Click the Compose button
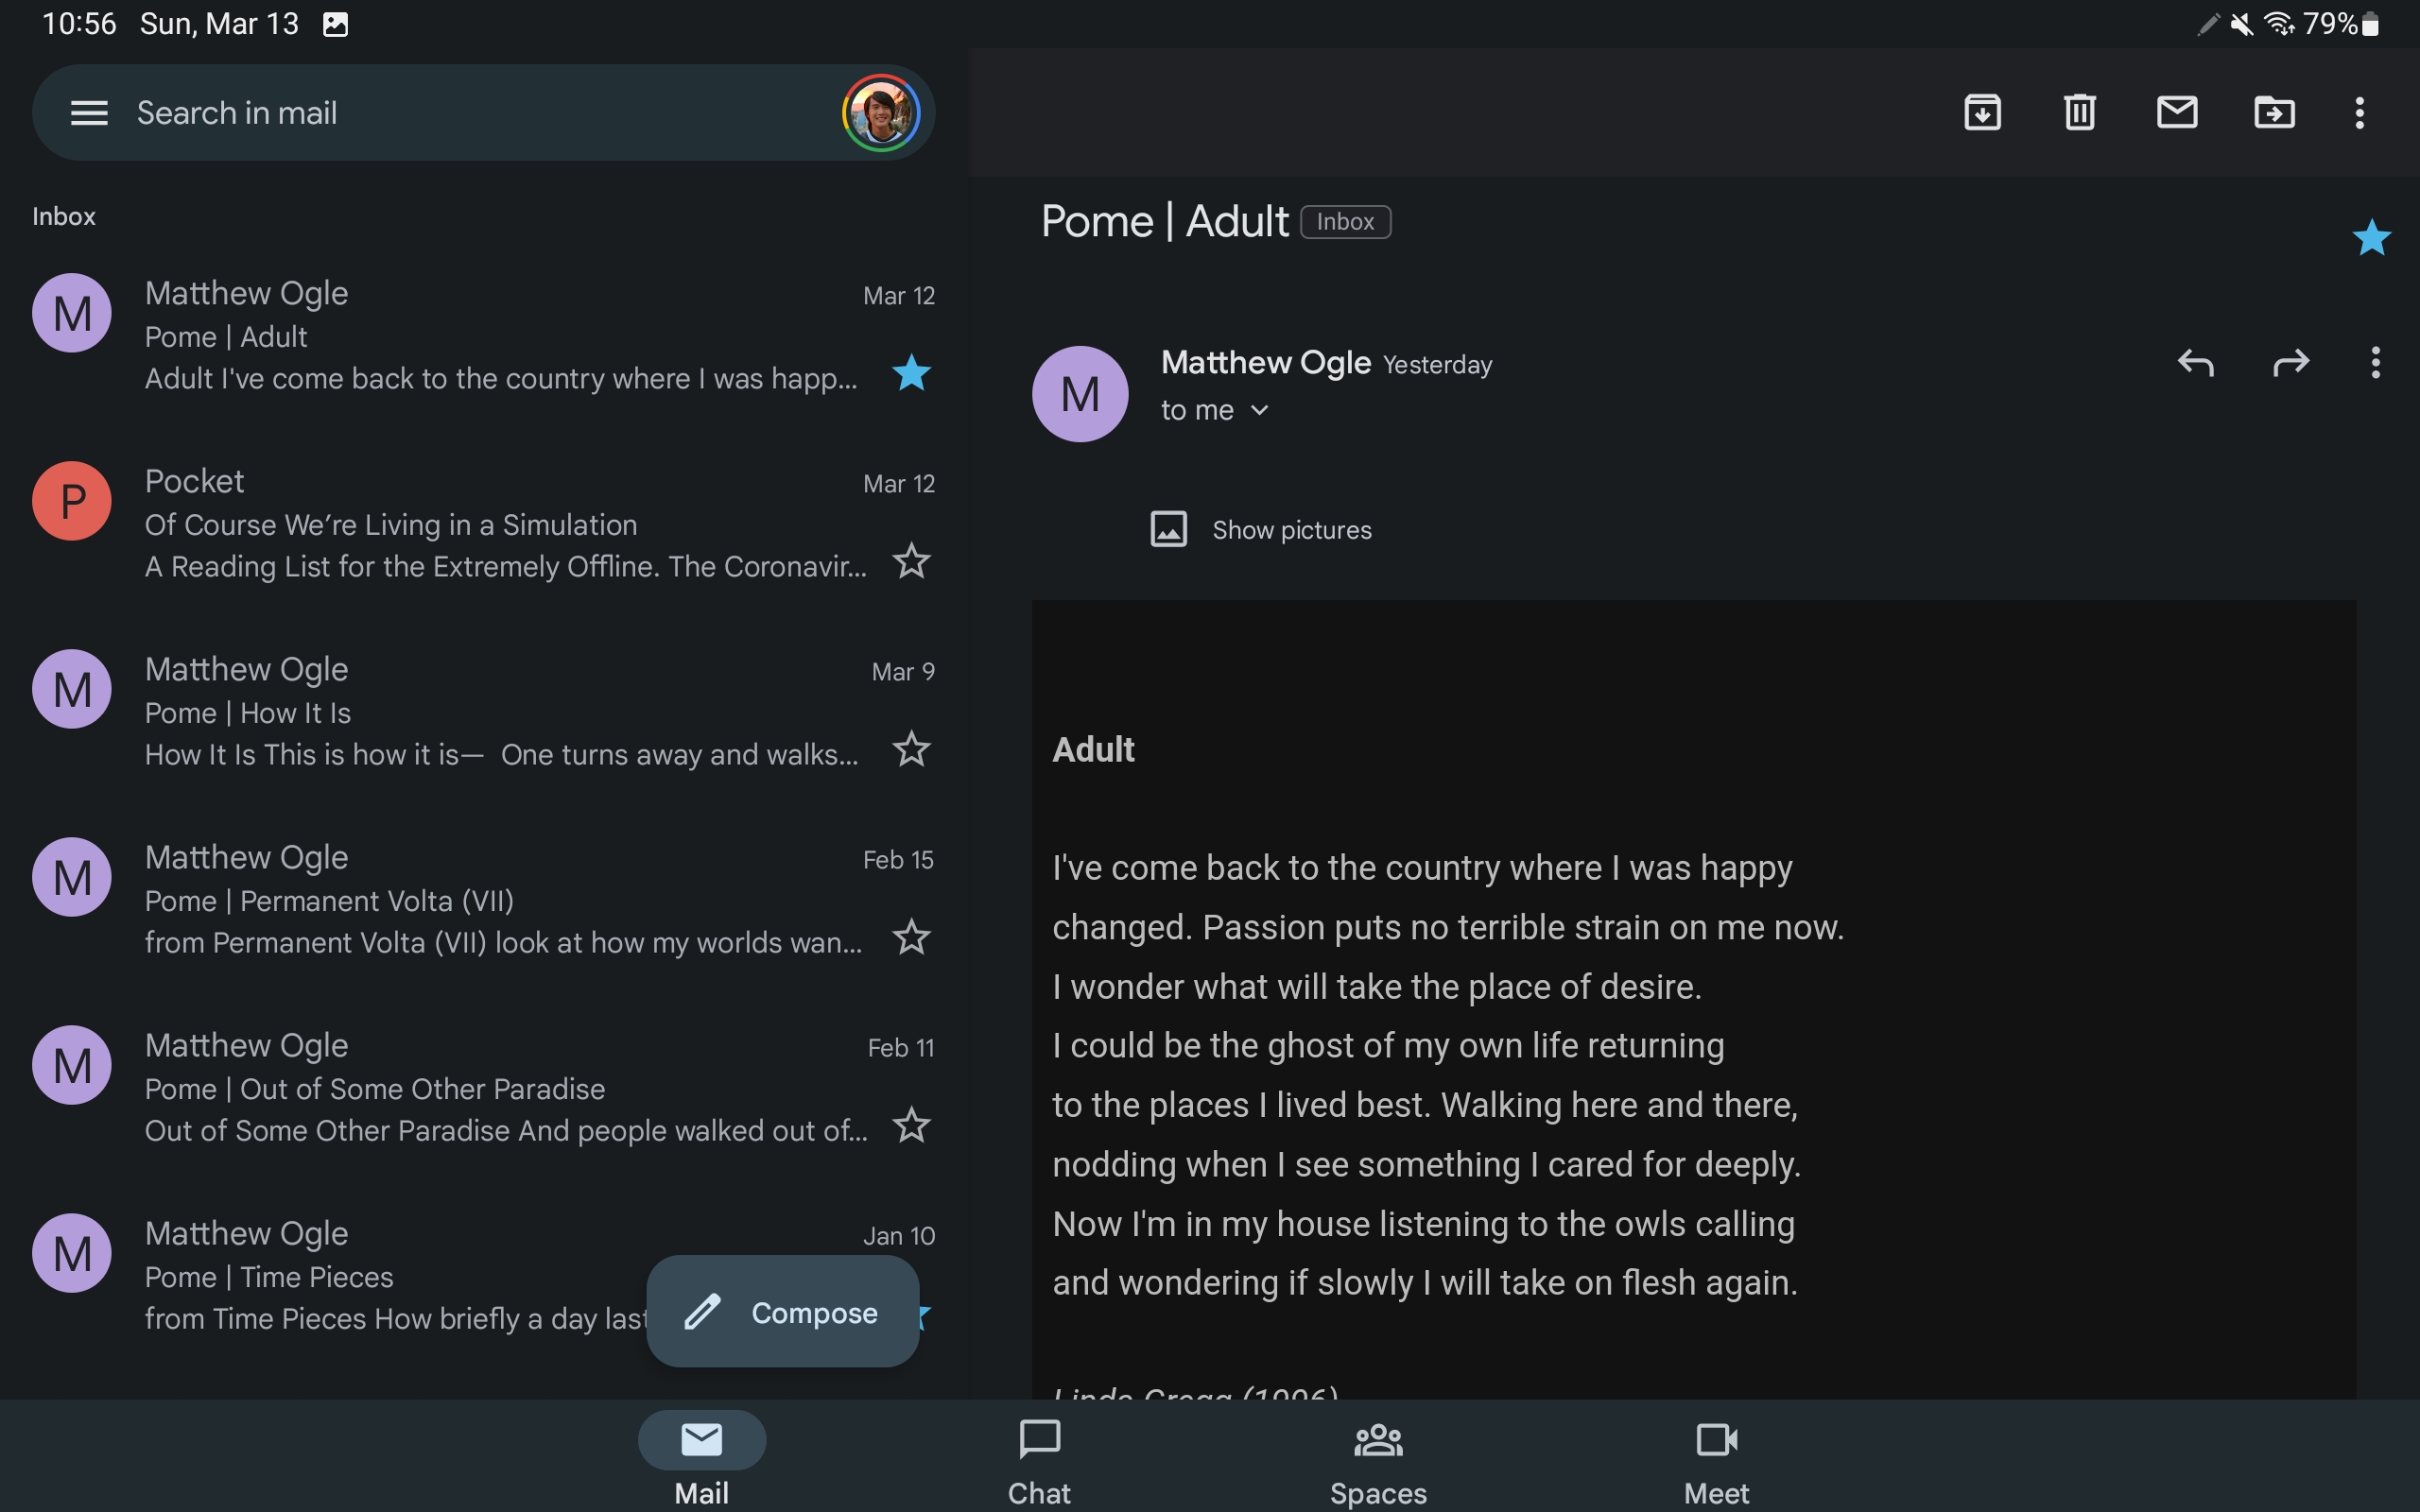This screenshot has height=1512, width=2420. pos(782,1312)
